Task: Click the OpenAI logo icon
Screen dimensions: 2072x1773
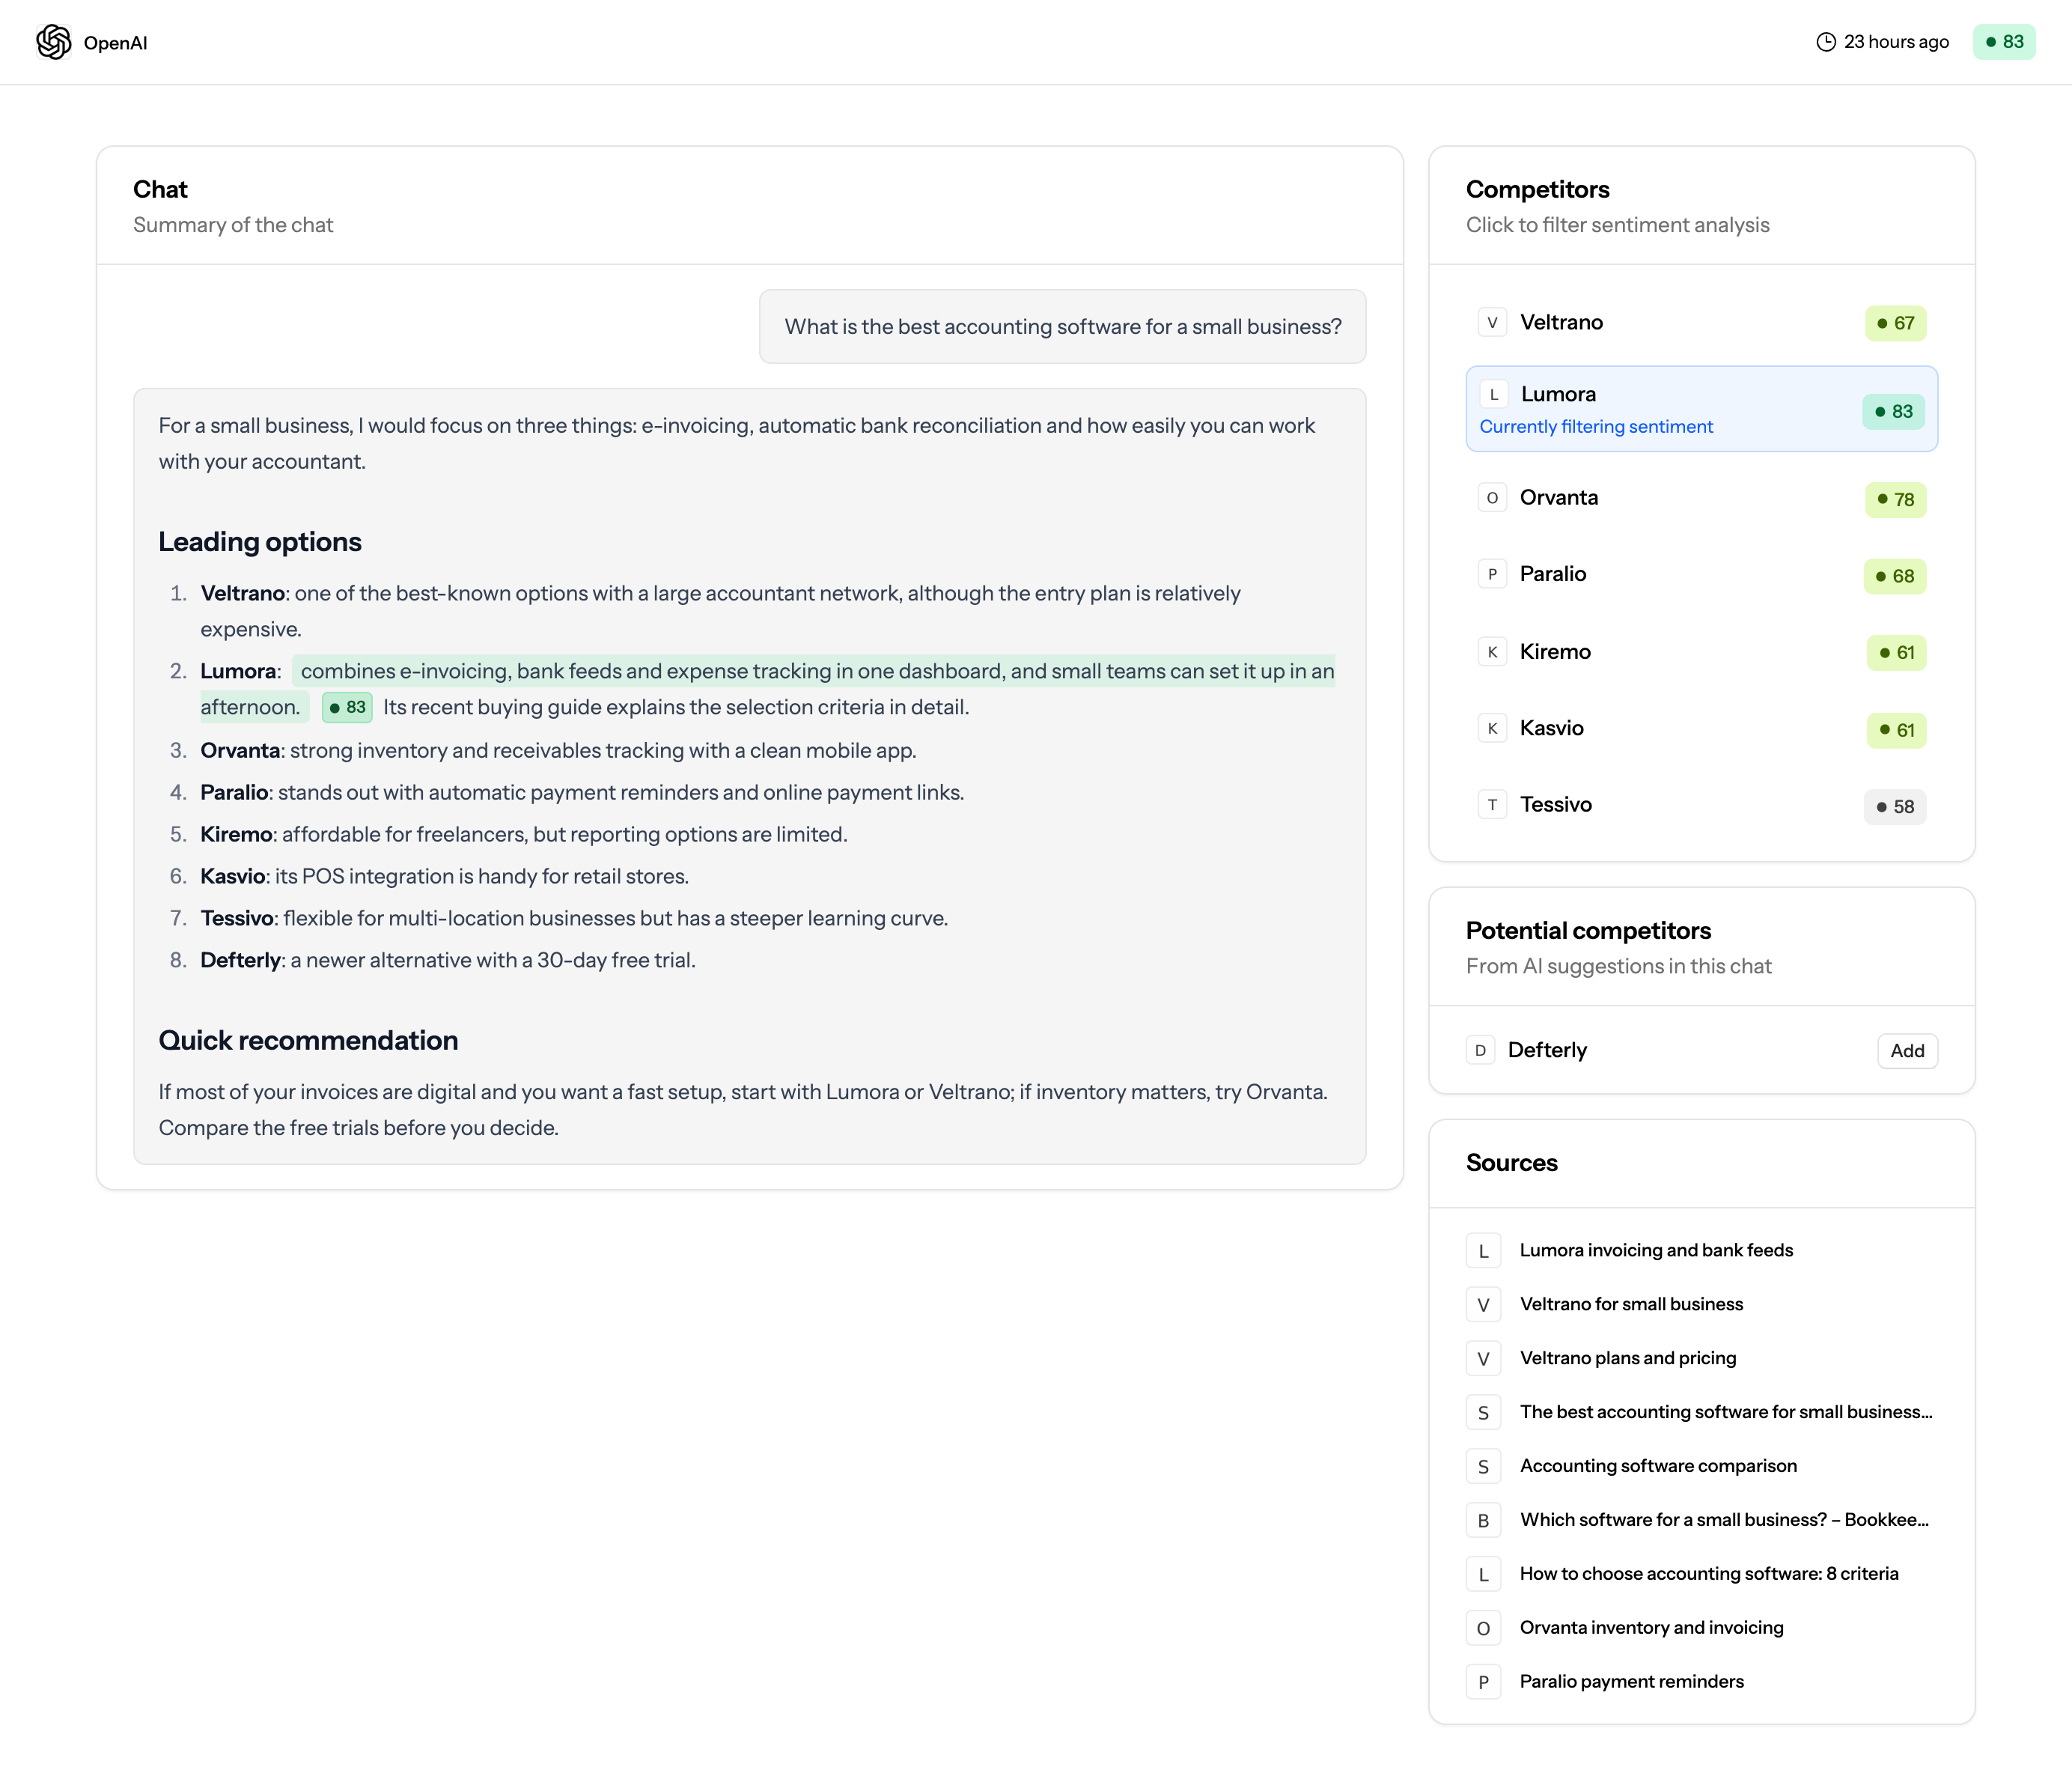Action: [54, 42]
